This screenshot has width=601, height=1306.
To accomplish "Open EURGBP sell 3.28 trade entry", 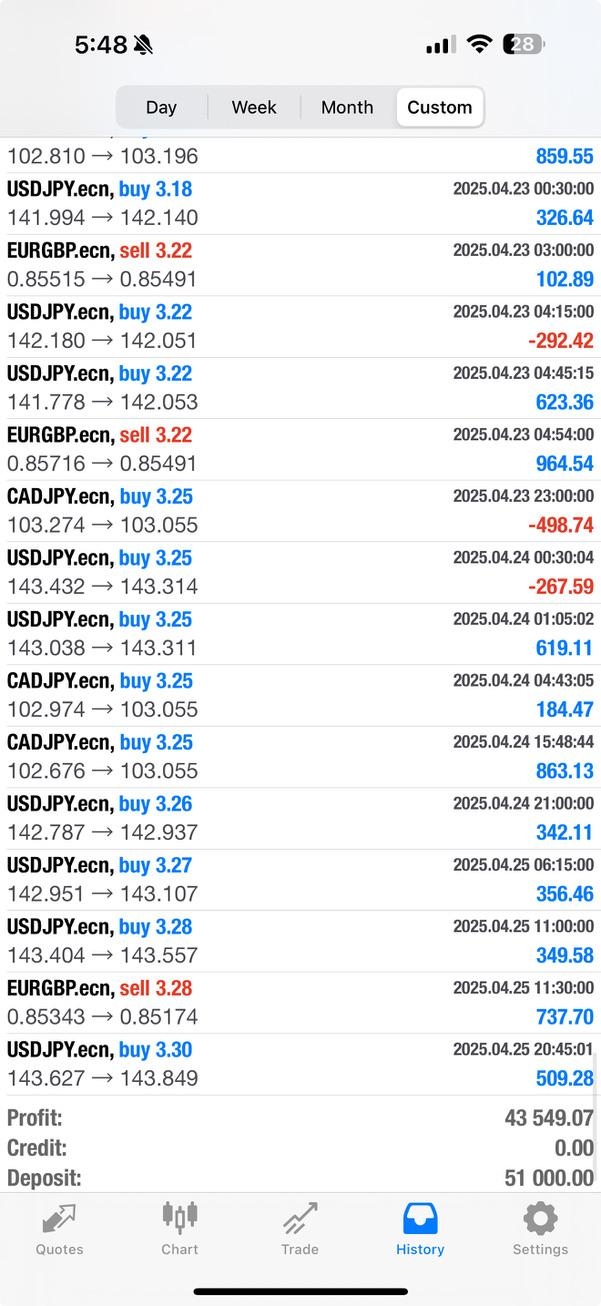I will pyautogui.click(x=300, y=1002).
